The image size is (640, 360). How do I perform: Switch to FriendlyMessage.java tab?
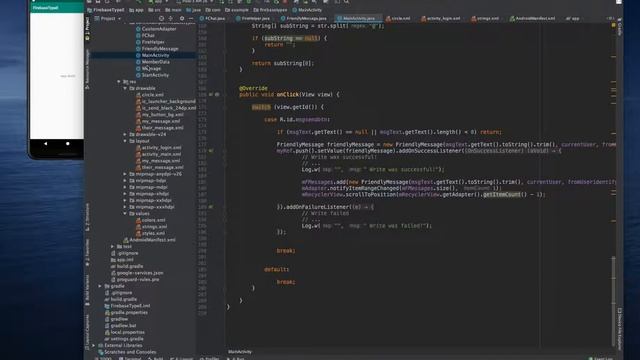[304, 18]
